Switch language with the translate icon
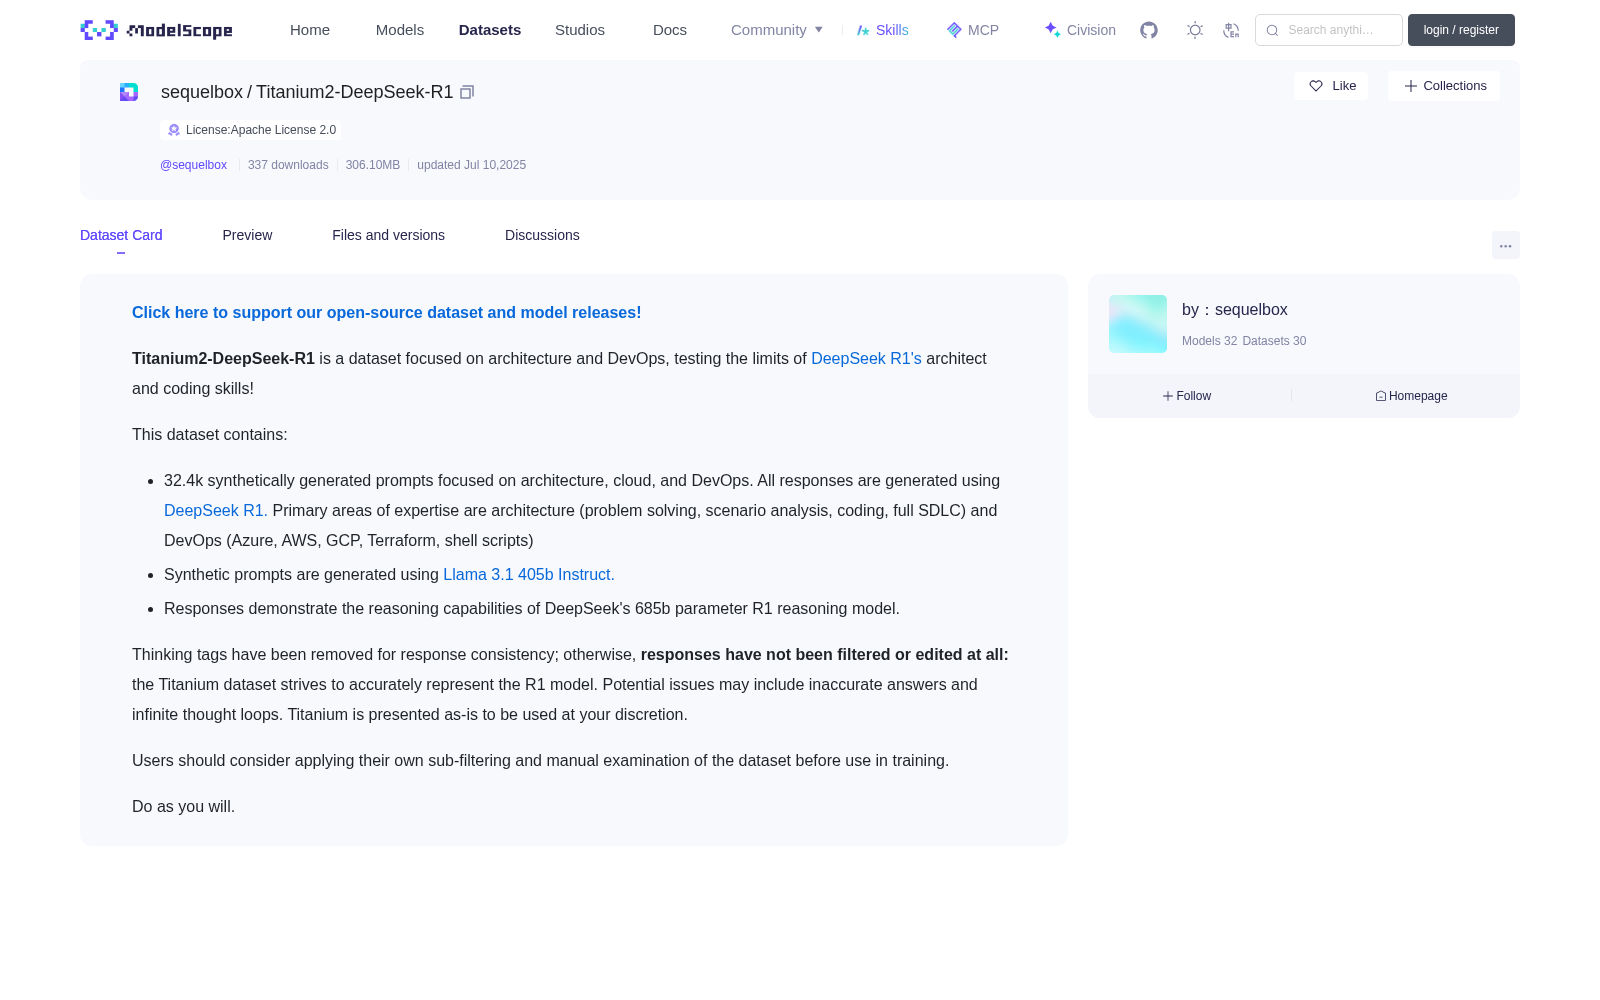This screenshot has width=1600, height=1000. pos(1231,30)
